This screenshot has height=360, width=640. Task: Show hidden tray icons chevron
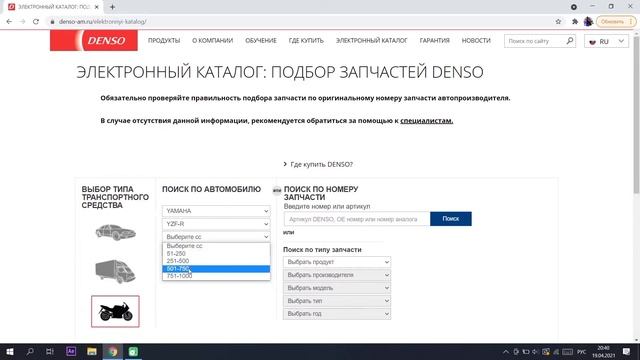[506, 351]
